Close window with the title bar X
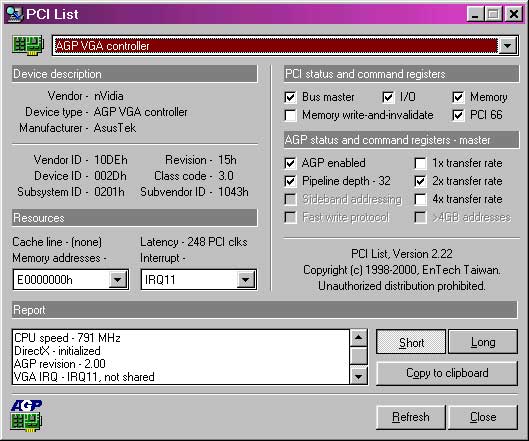This screenshot has width=529, height=441. click(514, 14)
